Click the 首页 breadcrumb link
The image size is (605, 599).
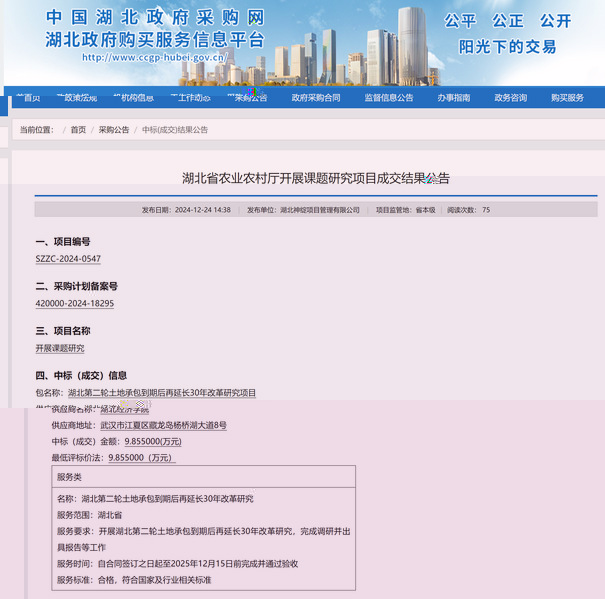click(78, 130)
